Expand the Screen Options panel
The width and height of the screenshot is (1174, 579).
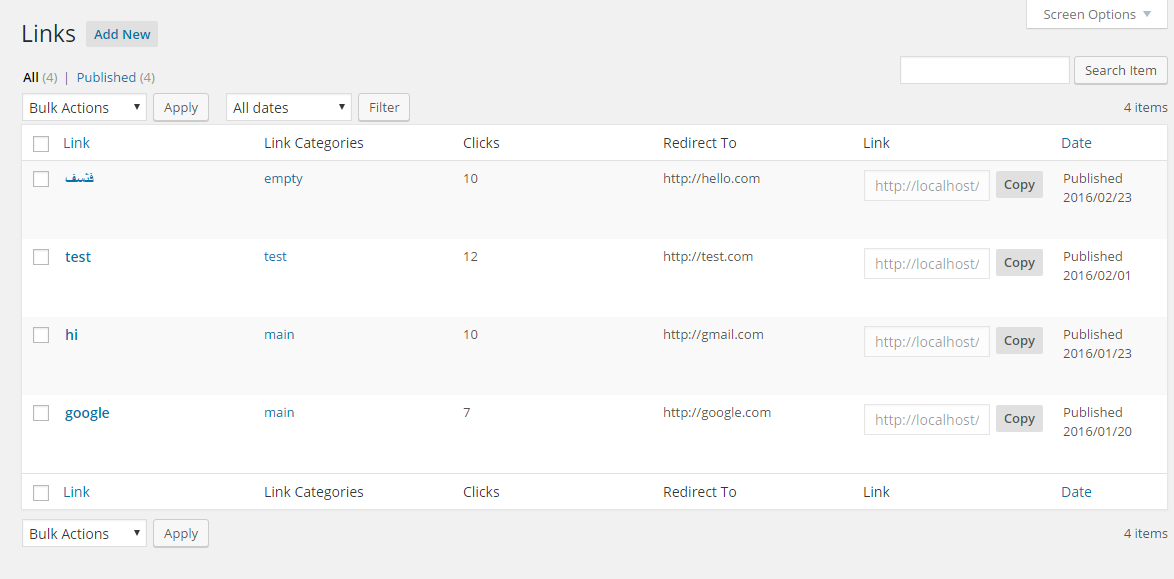(x=1096, y=14)
